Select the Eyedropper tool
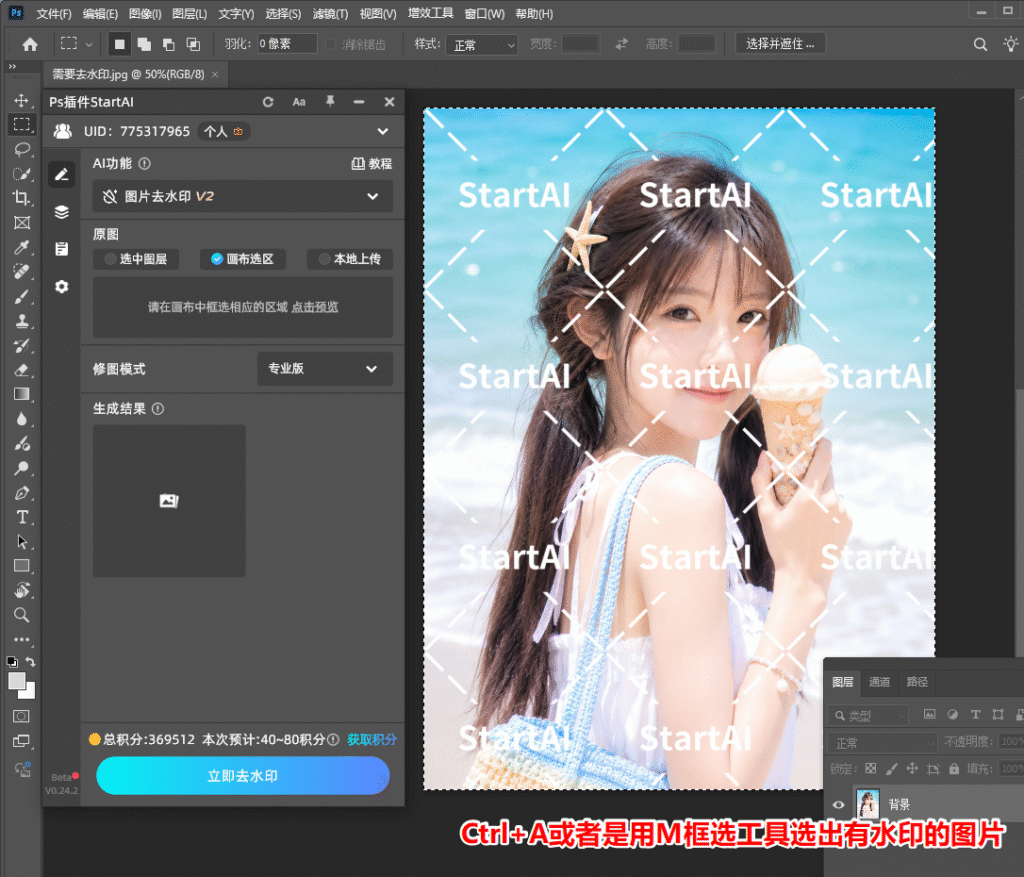Image resolution: width=1024 pixels, height=877 pixels. [22, 247]
